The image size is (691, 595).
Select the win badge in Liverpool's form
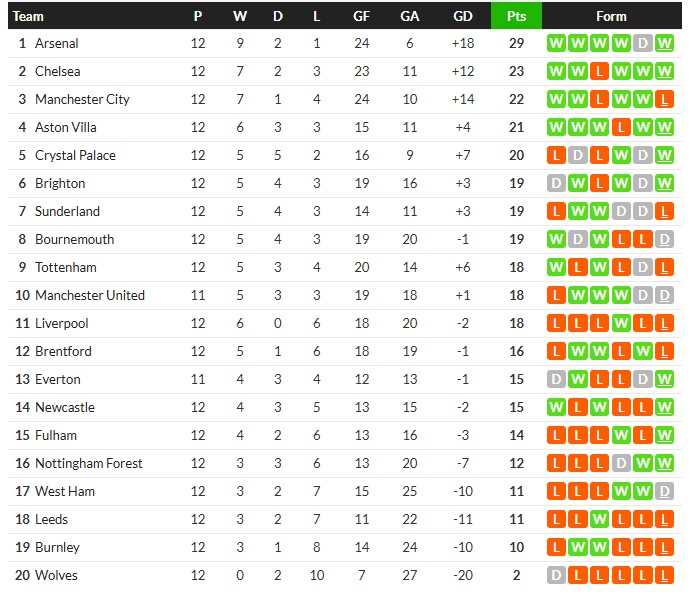tap(621, 324)
